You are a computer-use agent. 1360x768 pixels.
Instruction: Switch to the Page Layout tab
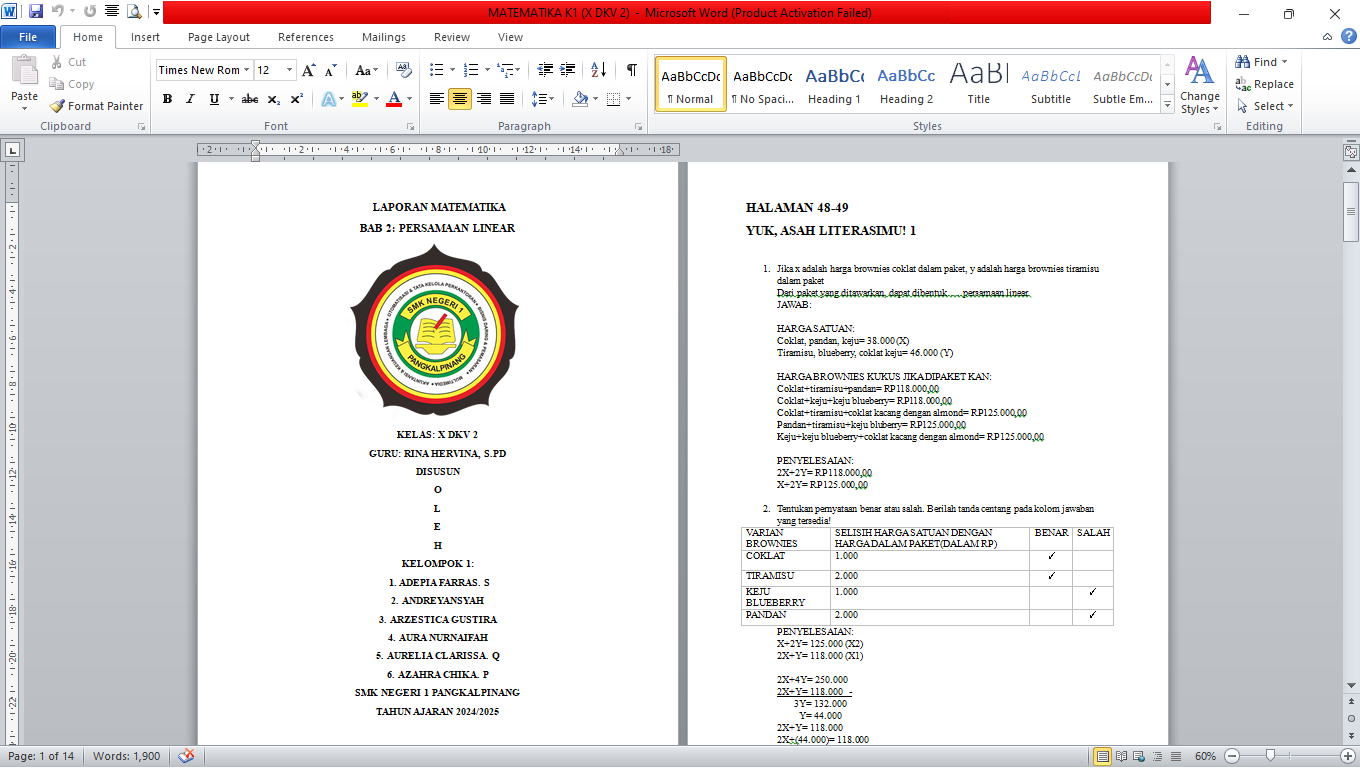[219, 37]
